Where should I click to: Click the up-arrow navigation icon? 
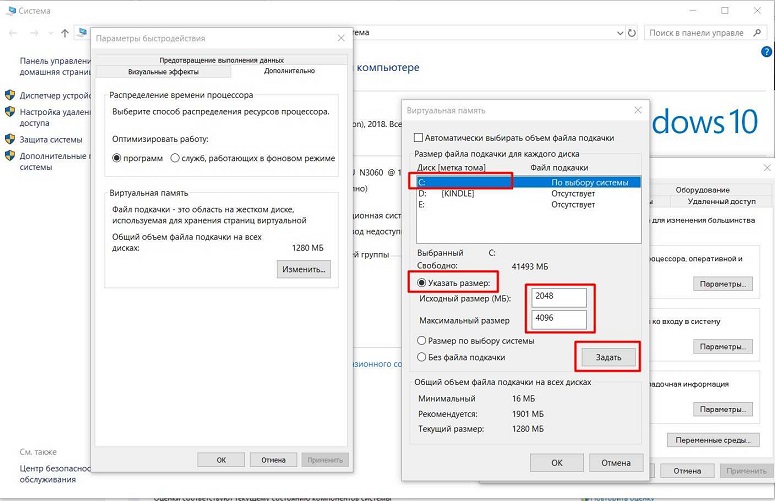click(x=65, y=33)
